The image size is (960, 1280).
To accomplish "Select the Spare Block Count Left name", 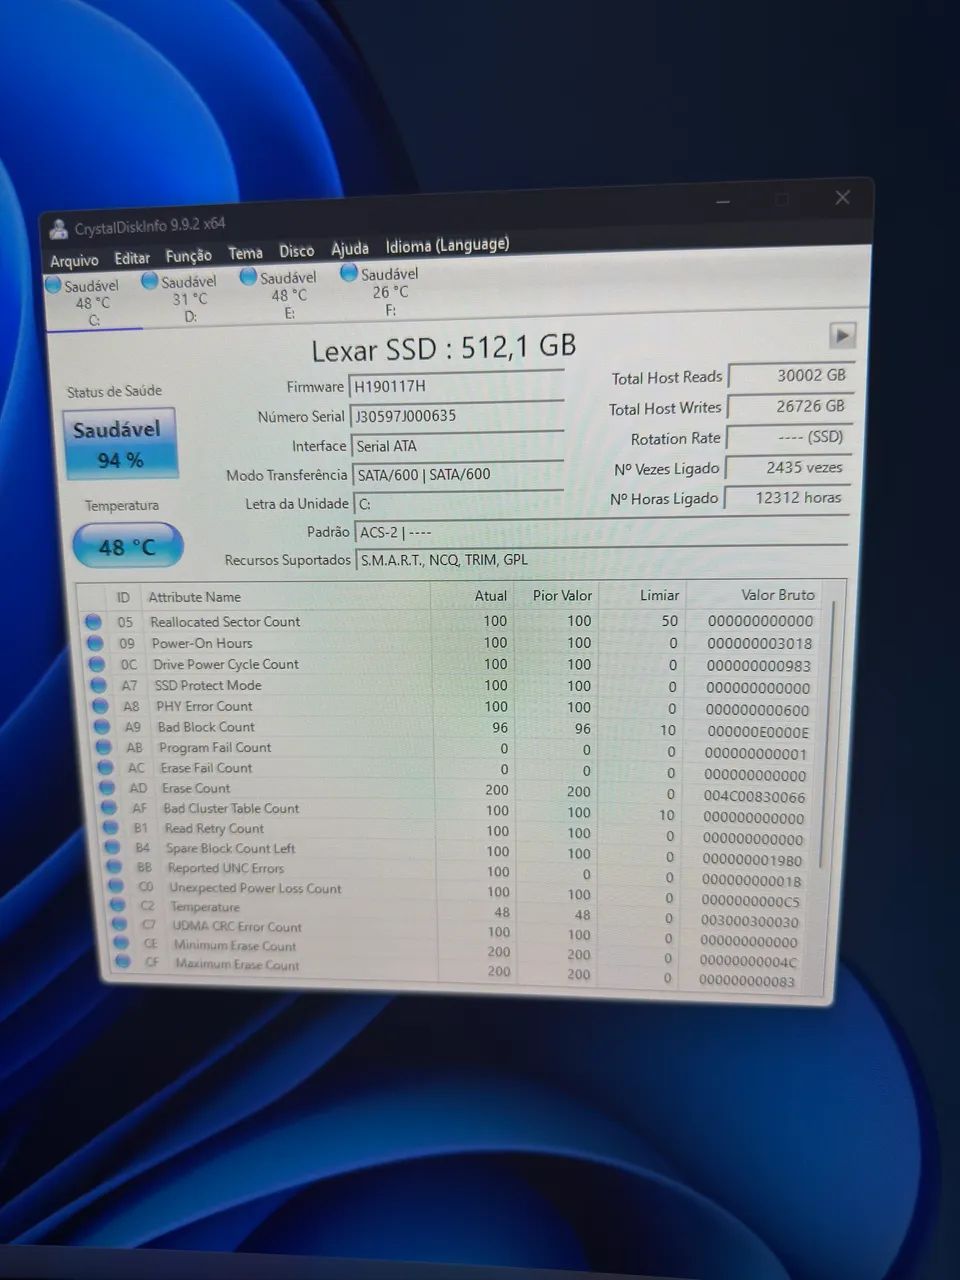I will click(230, 848).
